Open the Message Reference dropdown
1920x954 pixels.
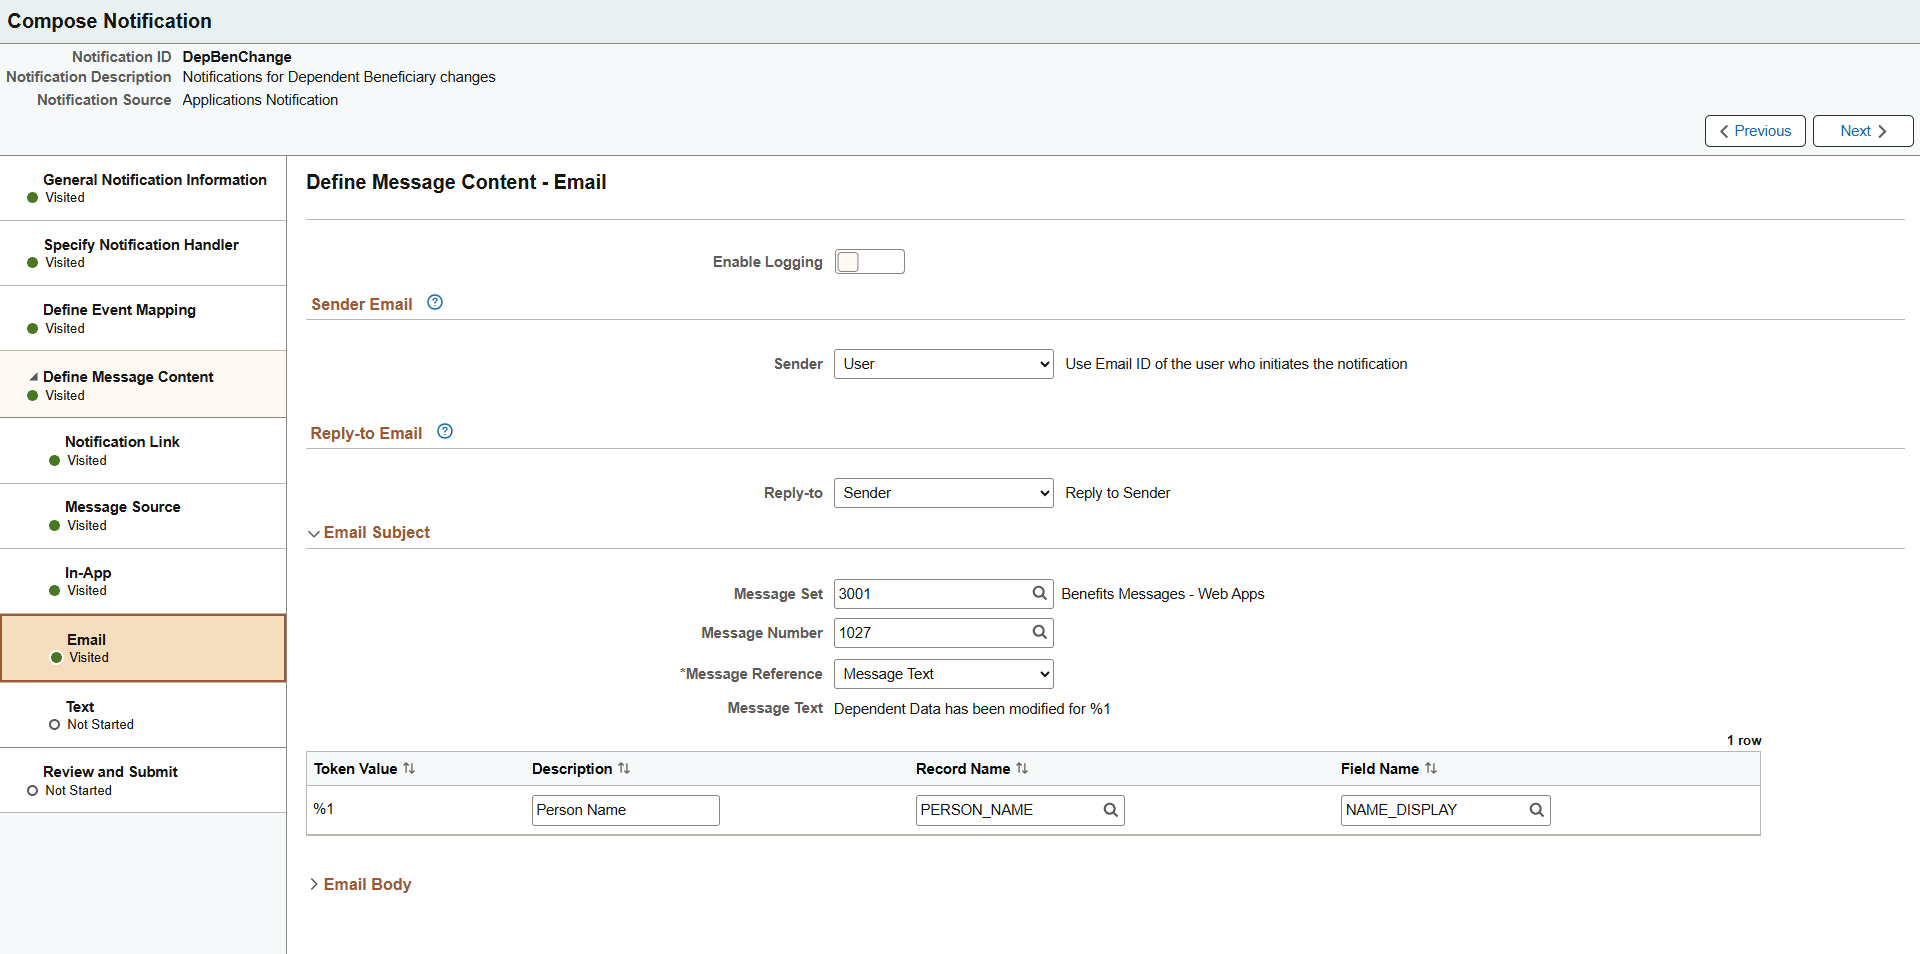click(x=942, y=673)
